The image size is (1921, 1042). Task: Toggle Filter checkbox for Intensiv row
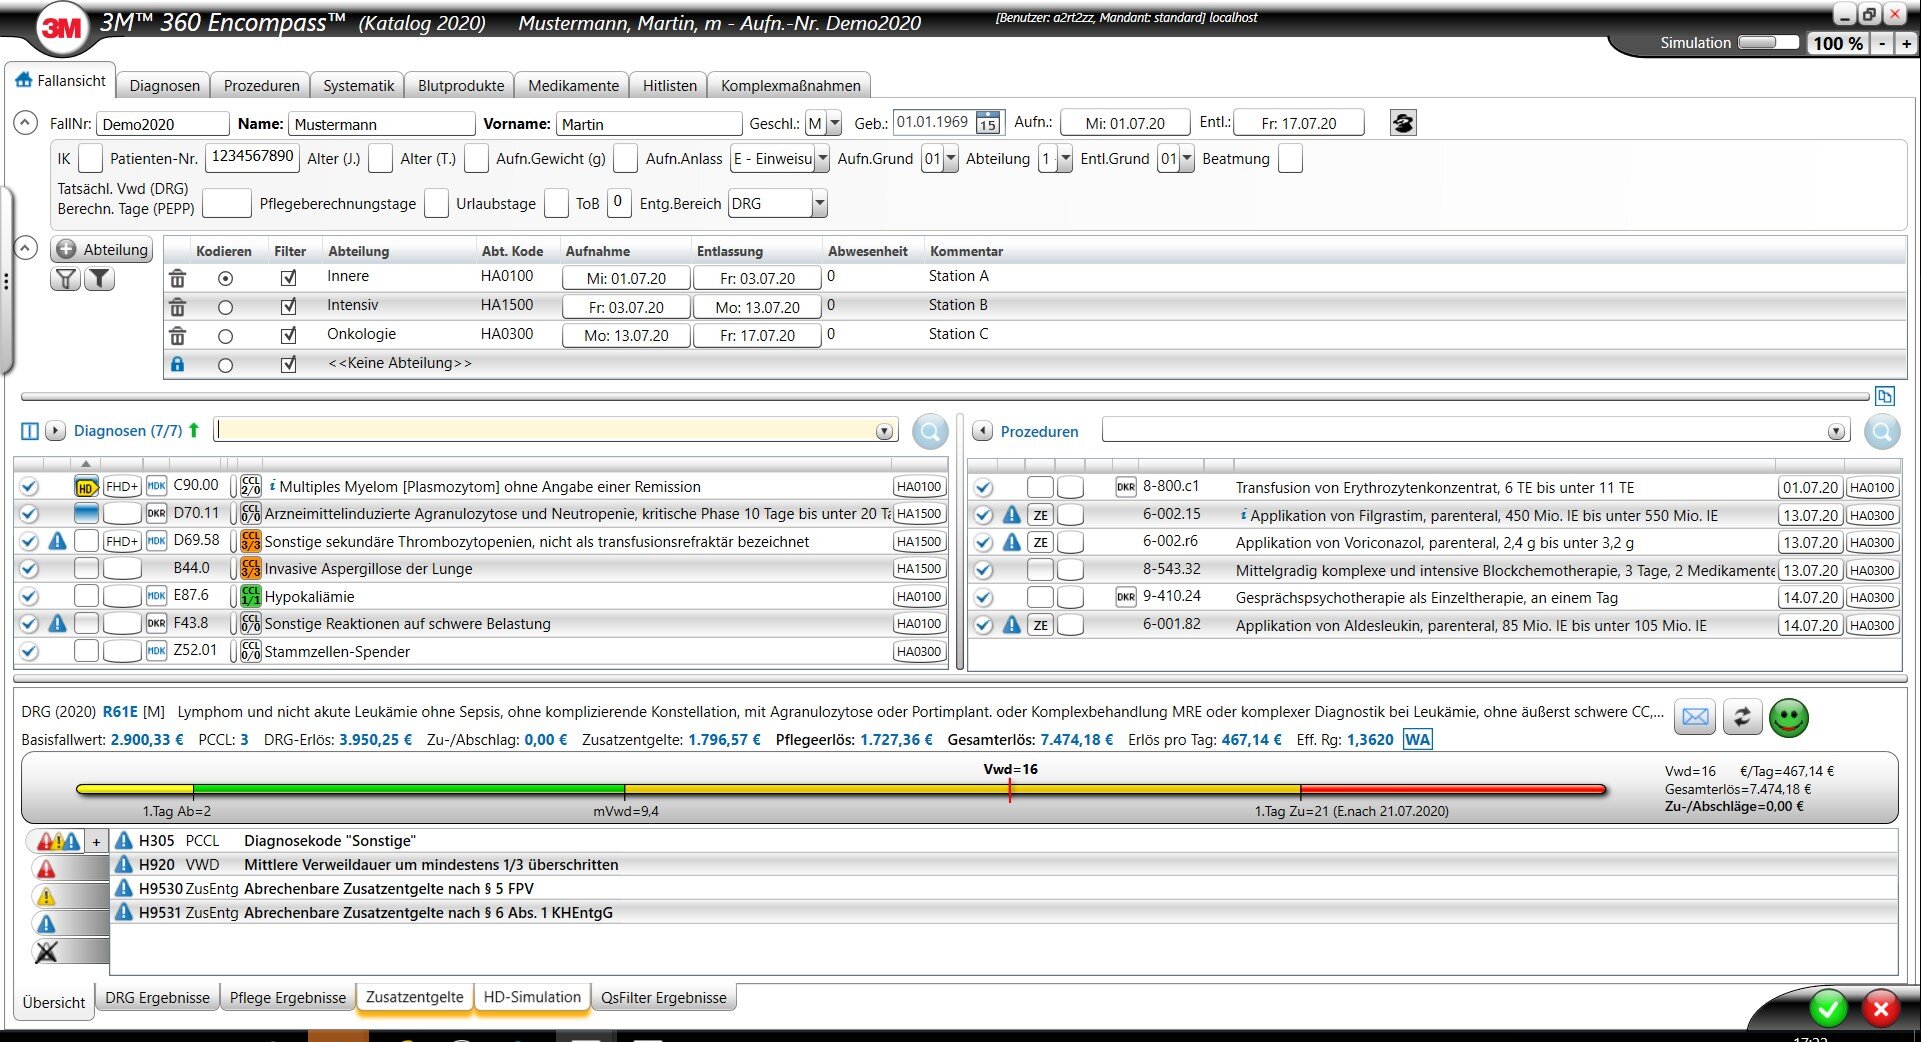tap(289, 307)
